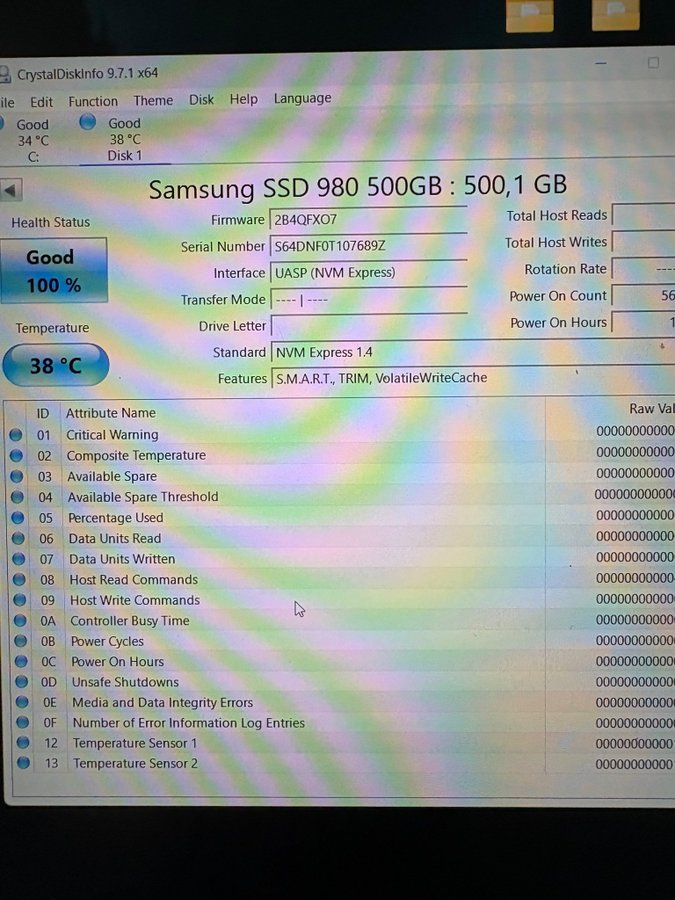The image size is (675, 900).
Task: Open the Theme menu
Action: coord(153,100)
